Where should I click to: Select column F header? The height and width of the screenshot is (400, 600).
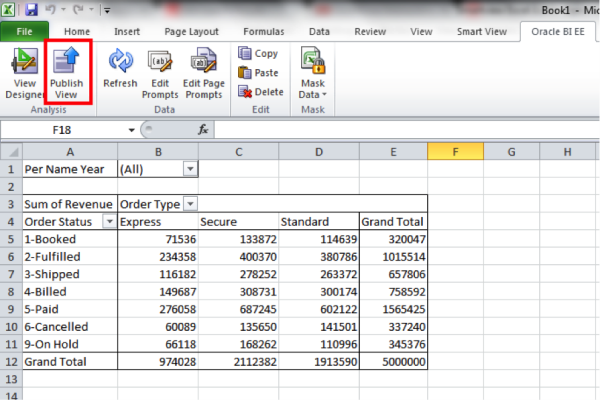tap(455, 151)
